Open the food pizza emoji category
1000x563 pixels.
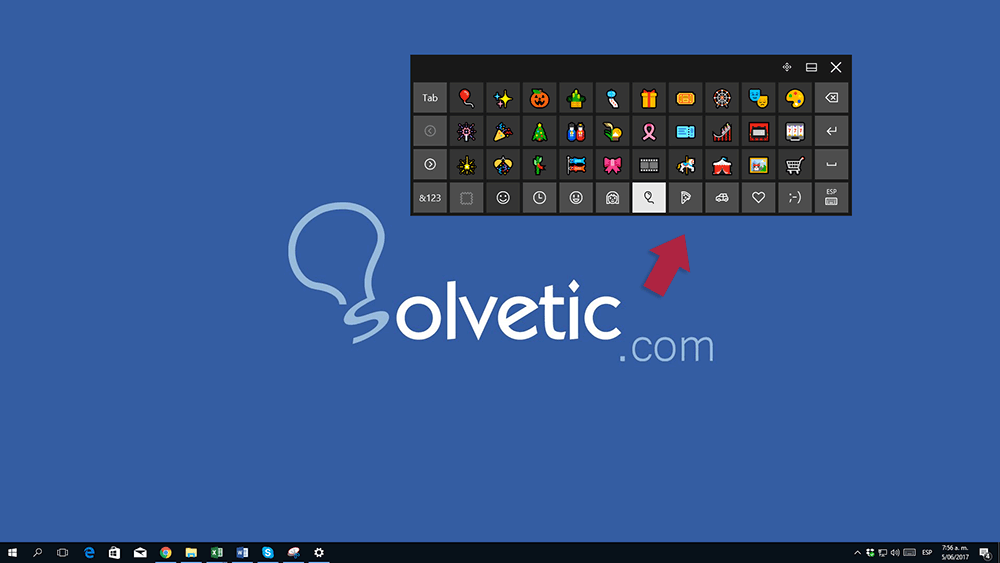(686, 198)
